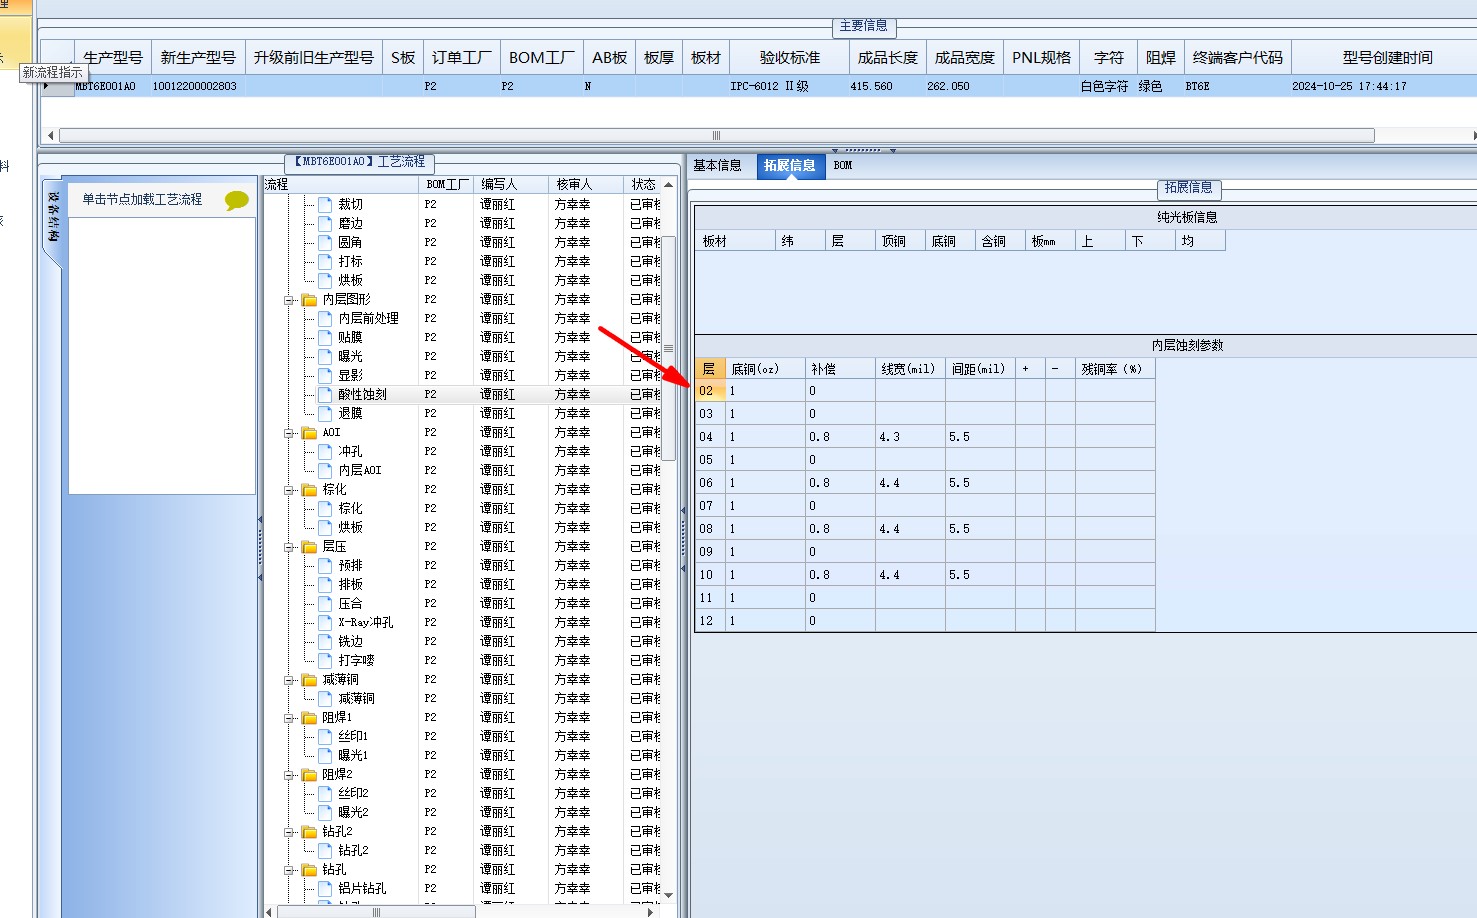1477x918 pixels.
Task: Click the document icon beside 内层前处理
Action: [325, 318]
